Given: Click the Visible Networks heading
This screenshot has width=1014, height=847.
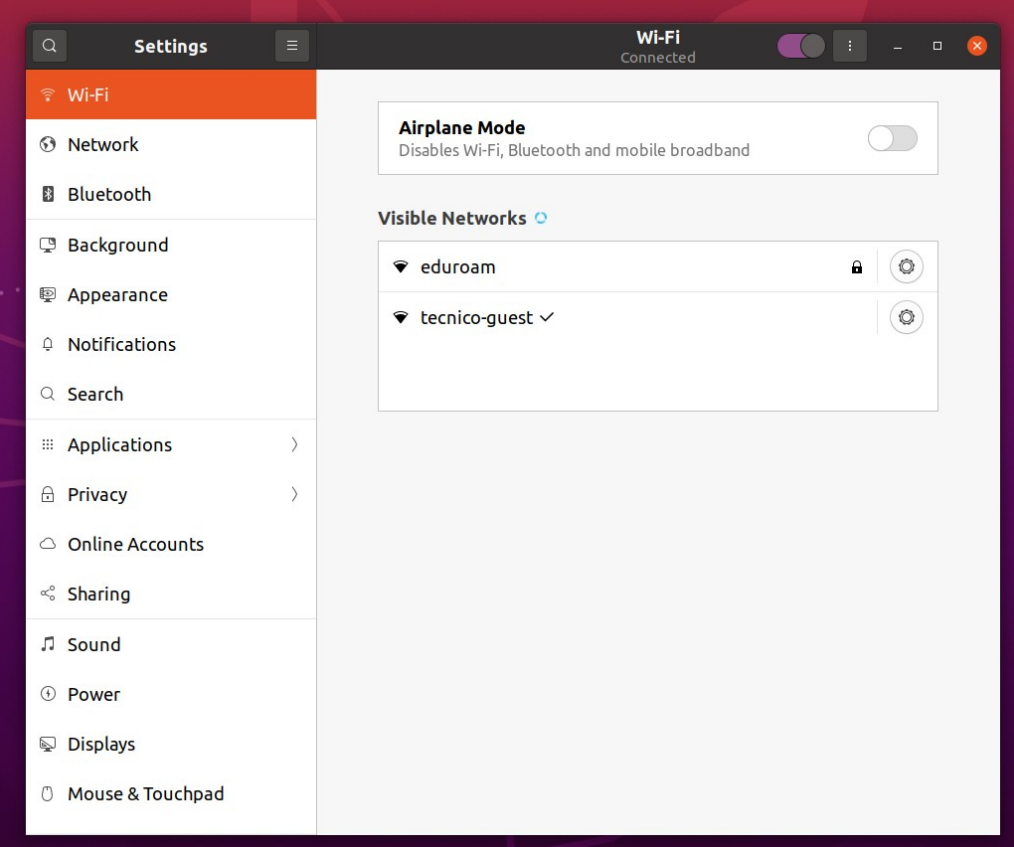Looking at the screenshot, I should point(452,218).
